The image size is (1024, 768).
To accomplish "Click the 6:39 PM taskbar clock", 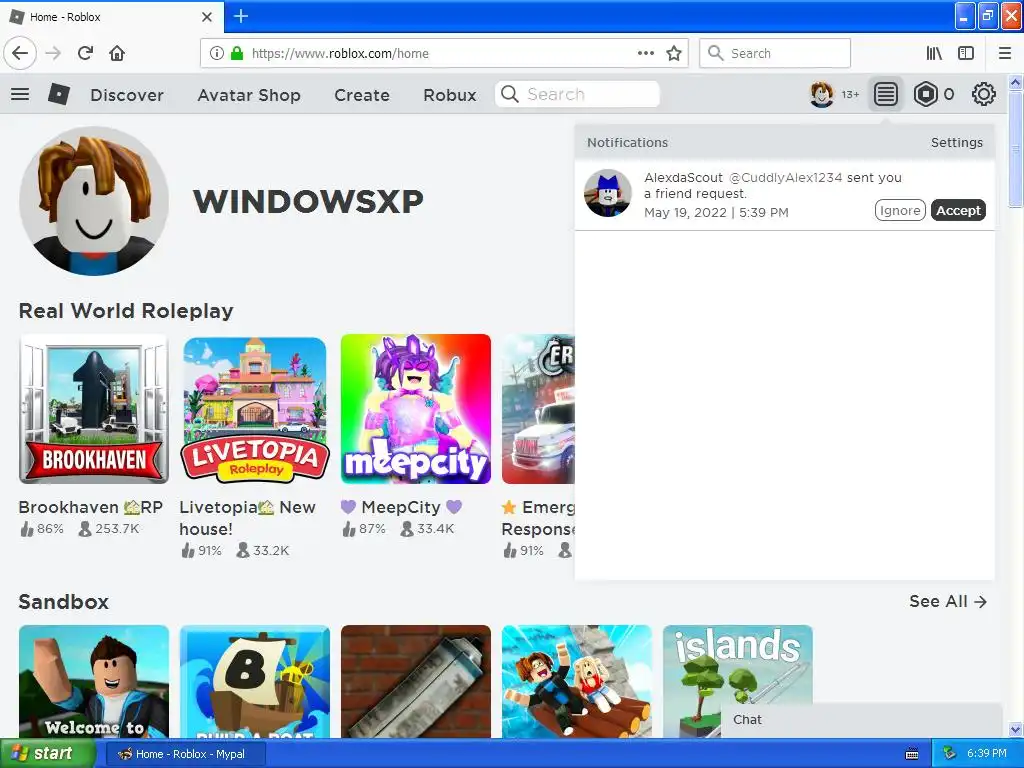I will pos(986,754).
